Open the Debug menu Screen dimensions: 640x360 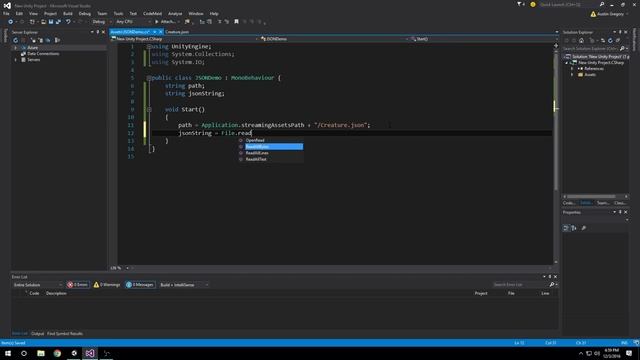[x=85, y=13]
